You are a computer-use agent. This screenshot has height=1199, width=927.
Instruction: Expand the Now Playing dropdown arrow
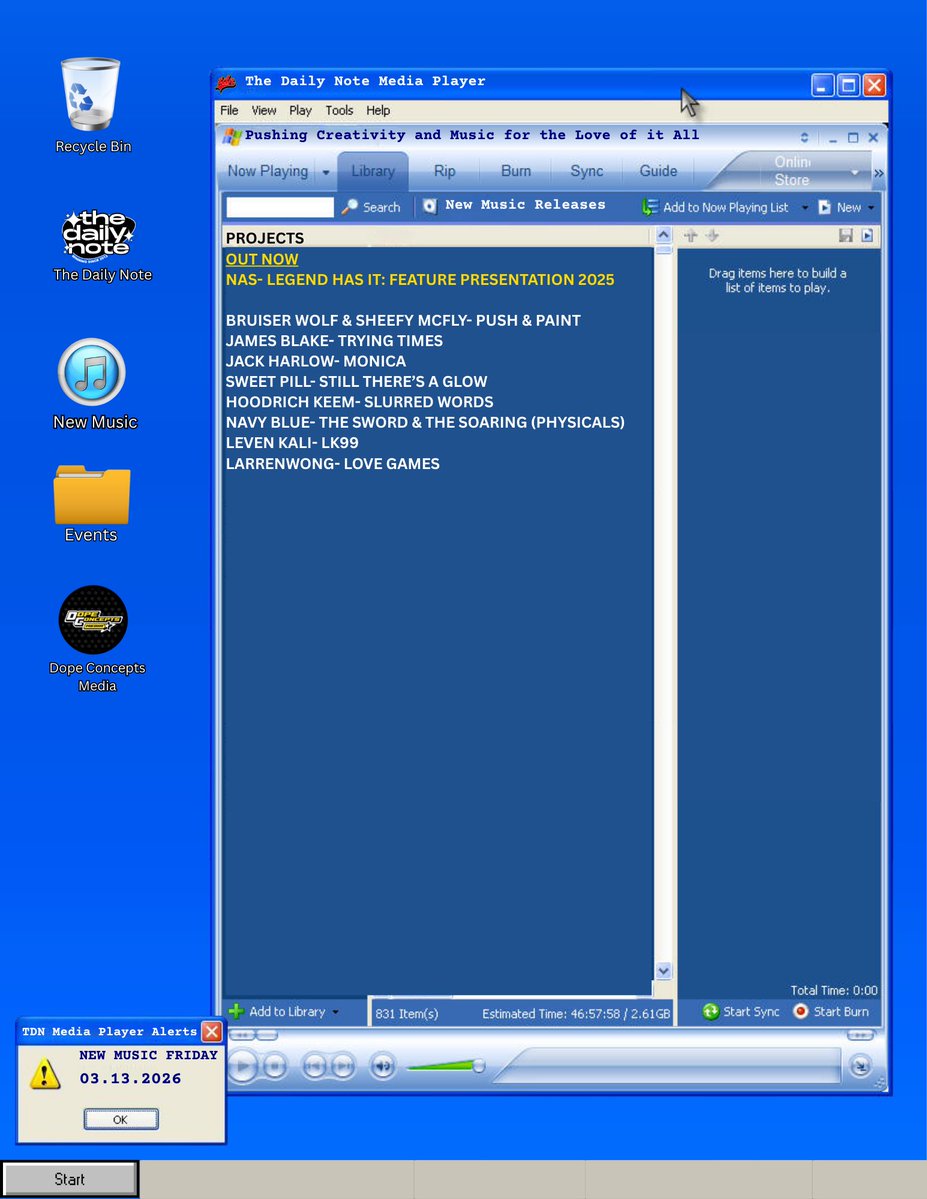(x=326, y=172)
